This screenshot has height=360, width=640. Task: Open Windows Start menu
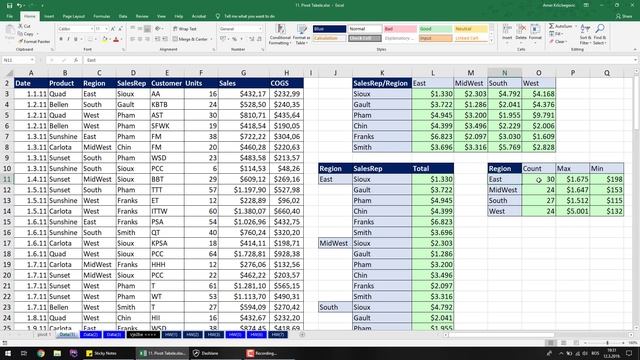coord(8,353)
